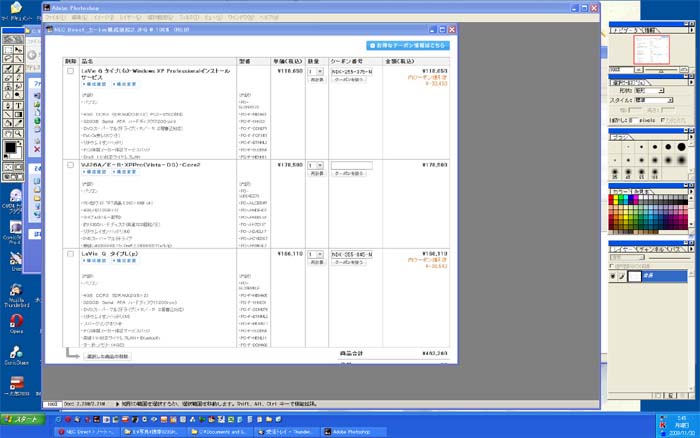The width and height of the screenshot is (700, 438).
Task: Open the スタイル style dropdown
Action: pos(654,100)
